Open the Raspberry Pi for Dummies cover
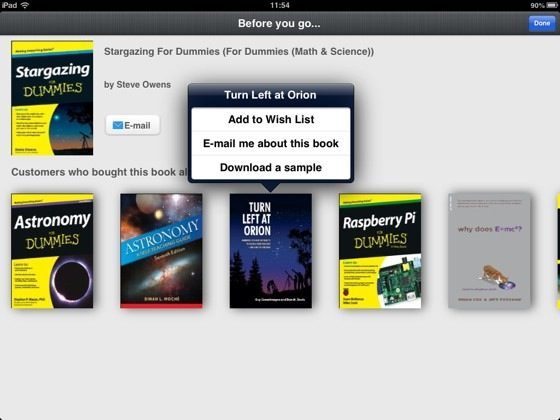The width and height of the screenshot is (560, 420). click(x=380, y=251)
